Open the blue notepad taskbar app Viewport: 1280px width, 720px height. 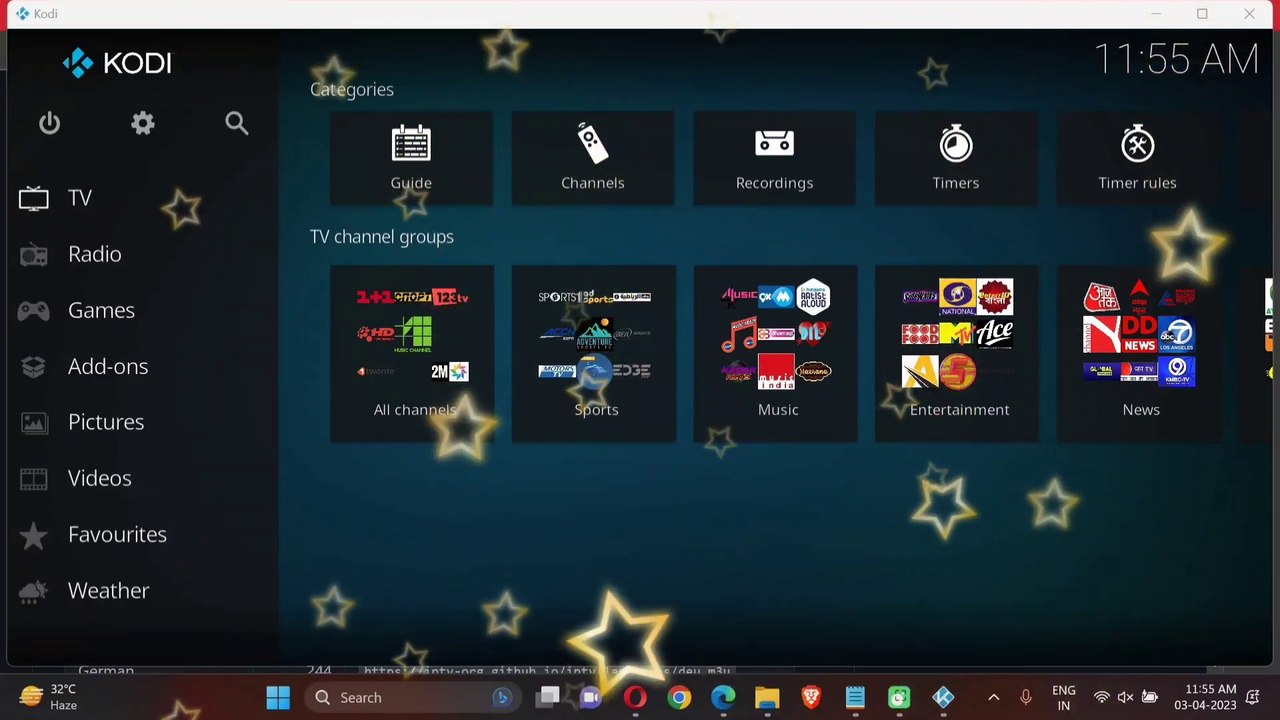855,697
